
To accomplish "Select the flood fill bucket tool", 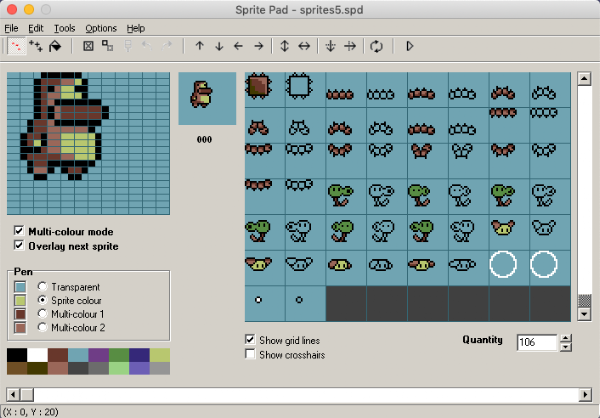I will (x=55, y=46).
